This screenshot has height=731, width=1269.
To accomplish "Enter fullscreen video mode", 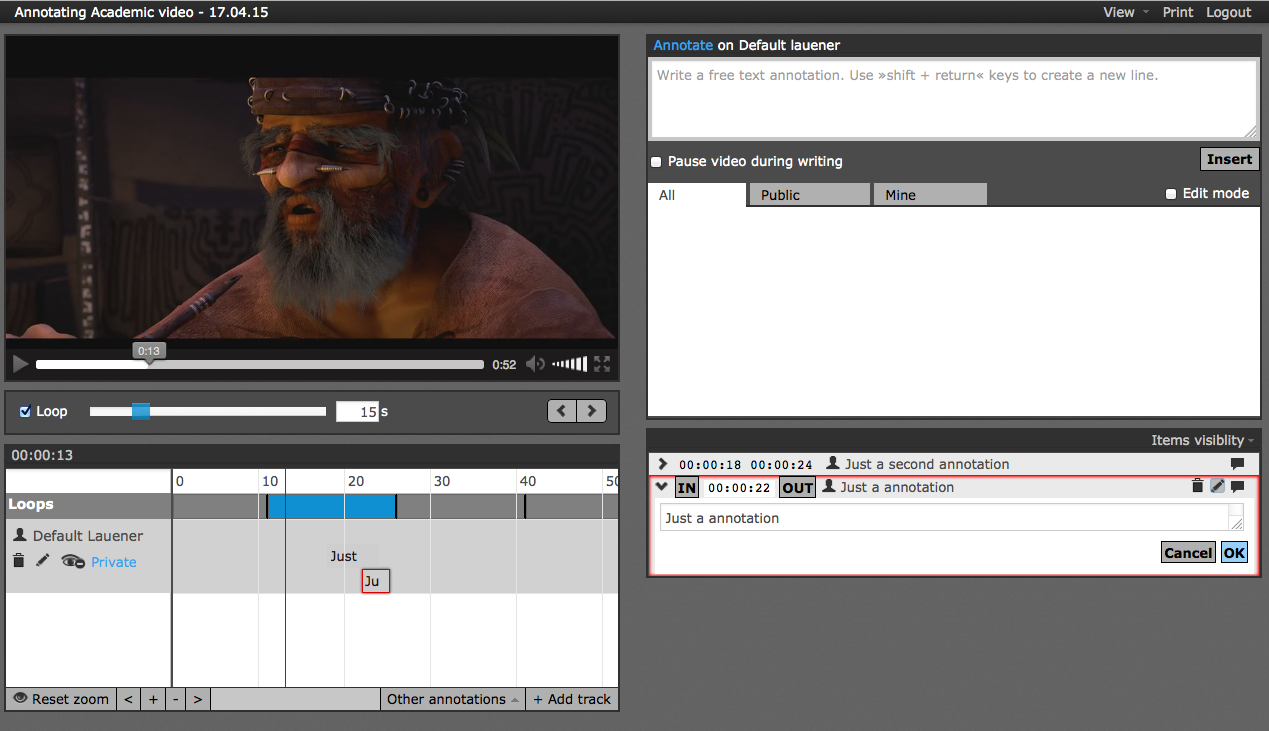I will tap(602, 364).
